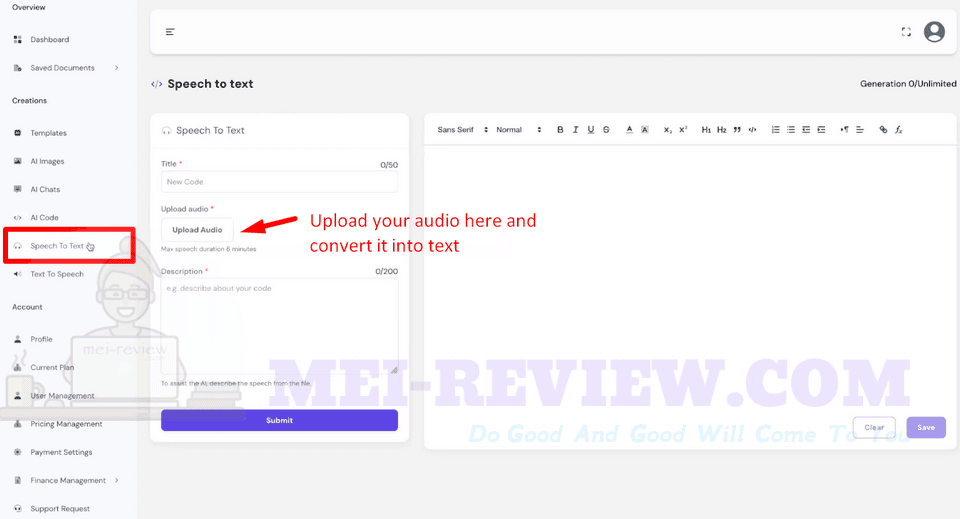
Task: Open Dashboard from the sidebar
Action: tap(50, 40)
